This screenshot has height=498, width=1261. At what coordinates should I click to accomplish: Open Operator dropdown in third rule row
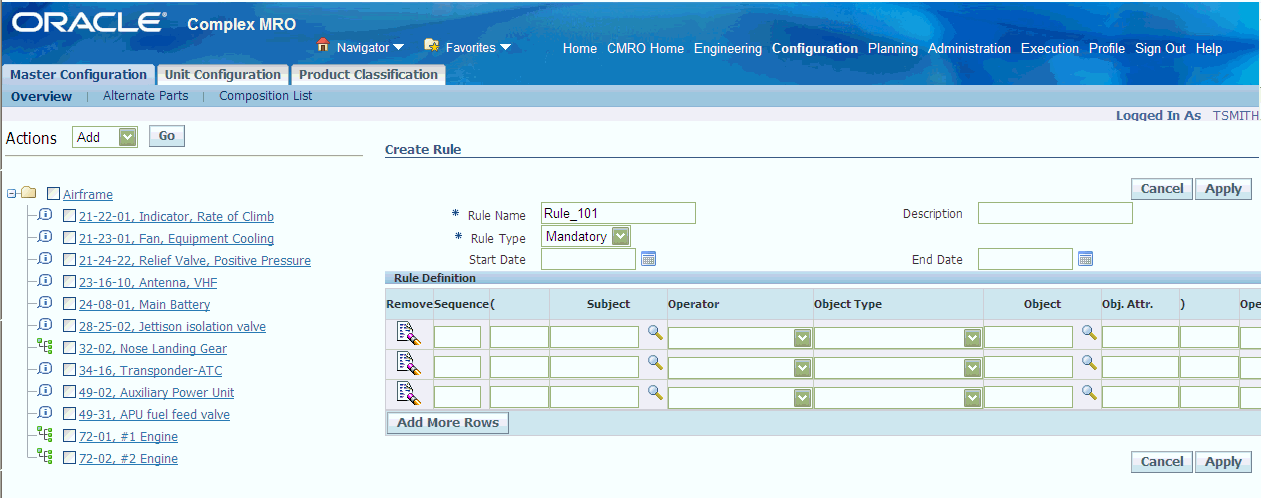click(740, 397)
